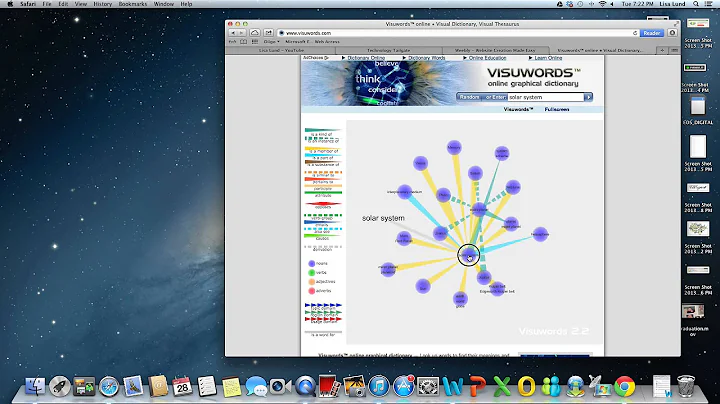This screenshot has height=404, width=720.
Task: Open the Safari menu in menu bar
Action: point(28,4)
